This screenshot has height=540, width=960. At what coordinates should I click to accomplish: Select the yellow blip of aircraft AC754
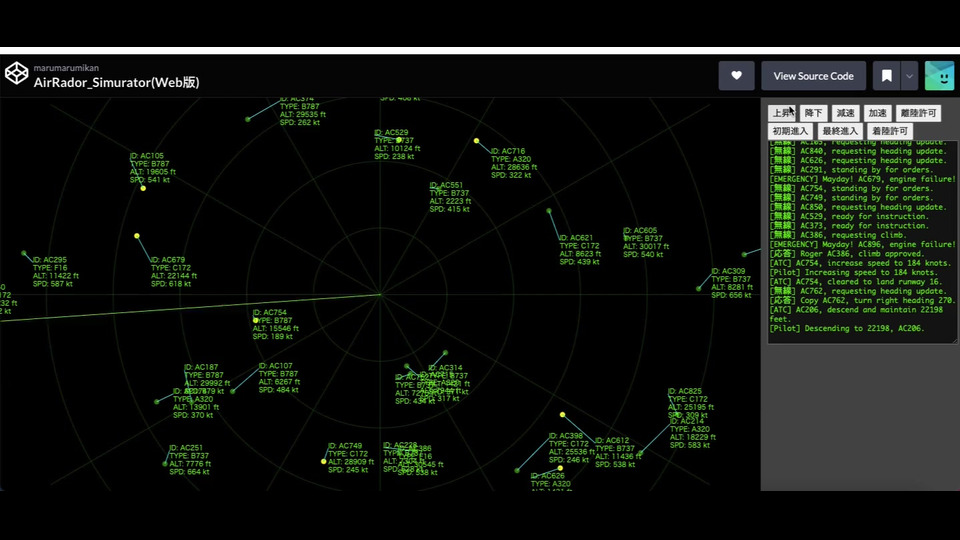click(x=256, y=320)
